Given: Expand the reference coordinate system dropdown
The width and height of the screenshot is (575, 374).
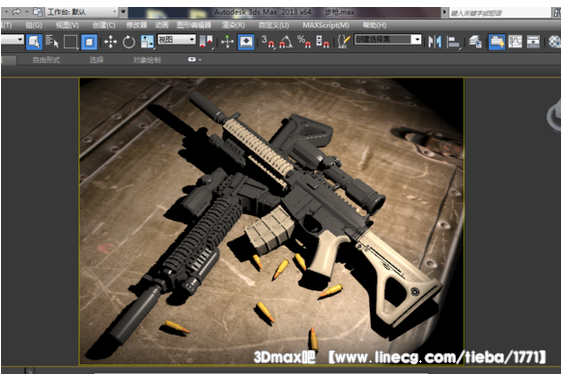Looking at the screenshot, I should pos(176,39).
